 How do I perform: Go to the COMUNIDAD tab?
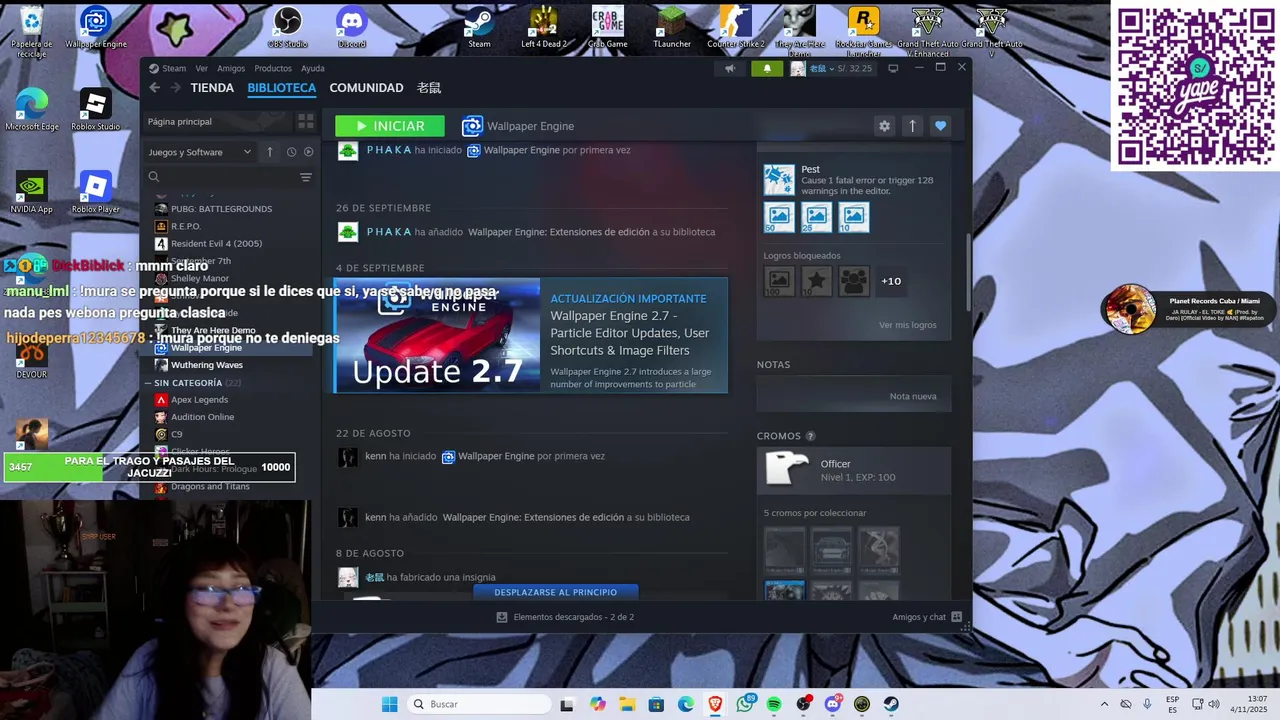tap(366, 88)
